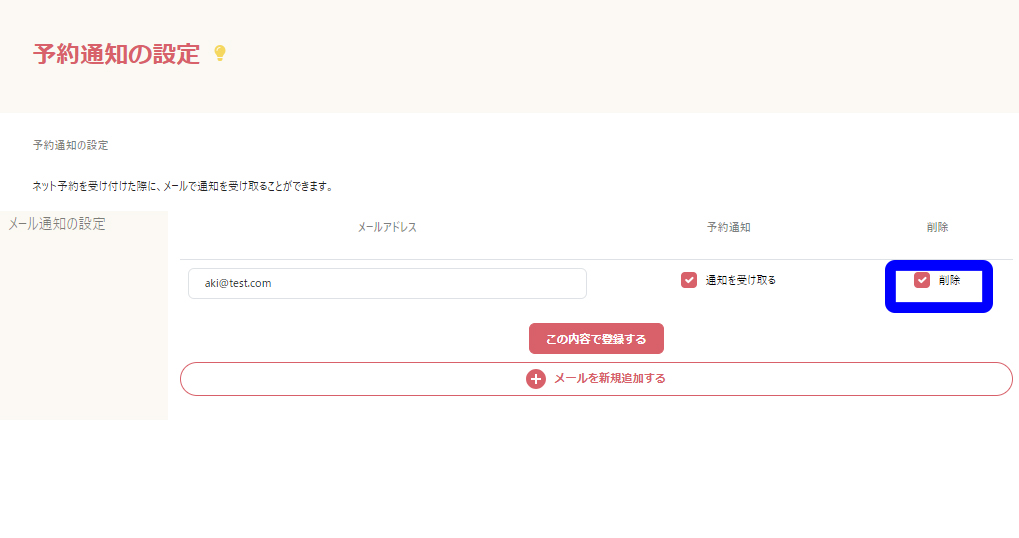Click the plus icon in the add-mail button
Viewport: 1019px width, 538px height.
click(536, 379)
